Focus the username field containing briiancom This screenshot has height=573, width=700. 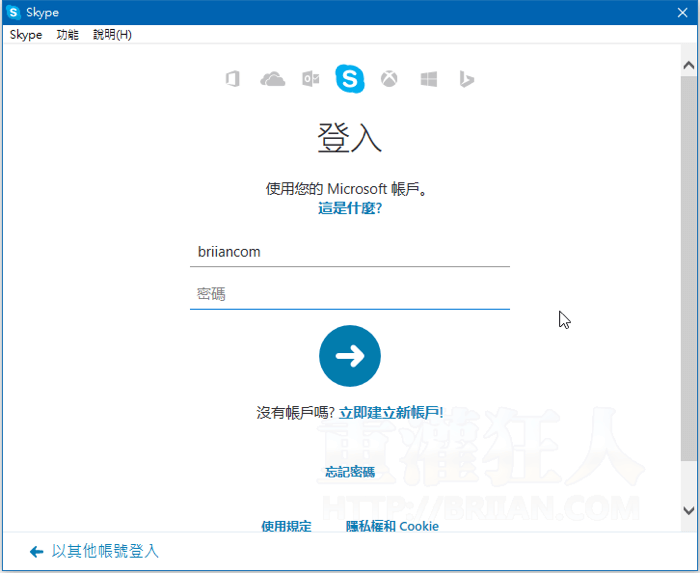(x=350, y=252)
